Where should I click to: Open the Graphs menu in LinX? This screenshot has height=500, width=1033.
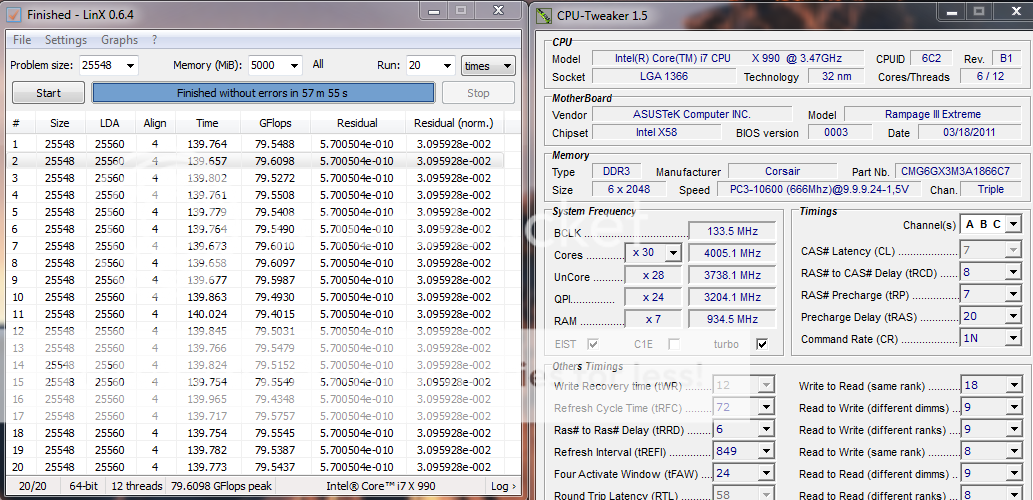[x=119, y=40]
